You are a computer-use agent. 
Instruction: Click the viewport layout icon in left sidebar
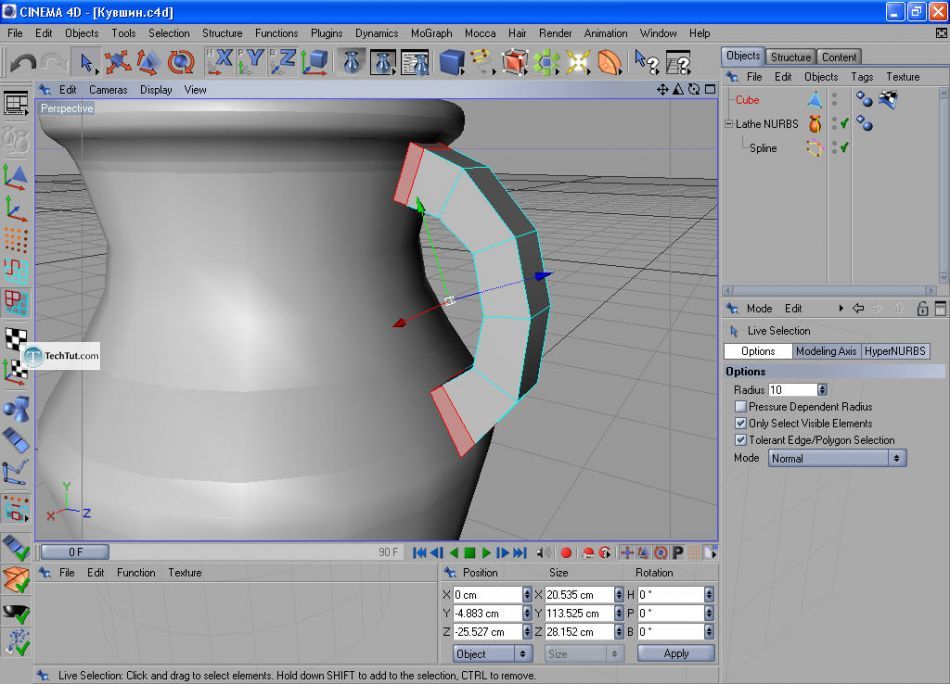coord(16,104)
